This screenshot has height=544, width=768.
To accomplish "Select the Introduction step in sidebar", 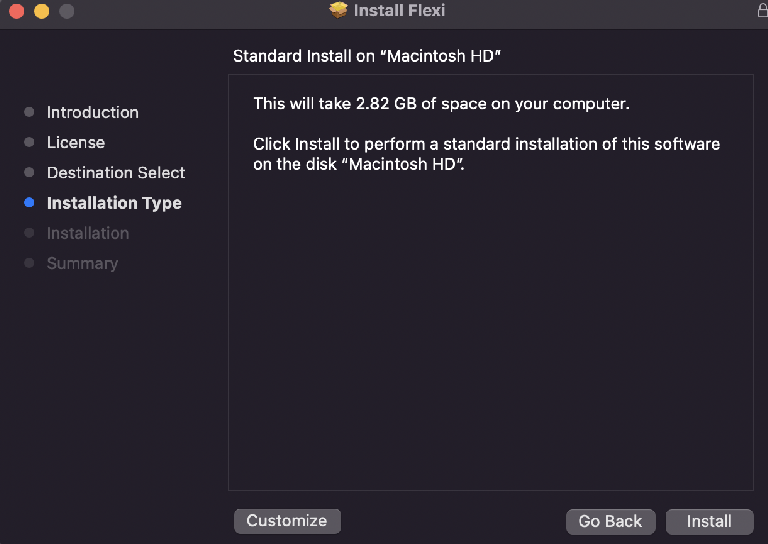I will coord(92,112).
